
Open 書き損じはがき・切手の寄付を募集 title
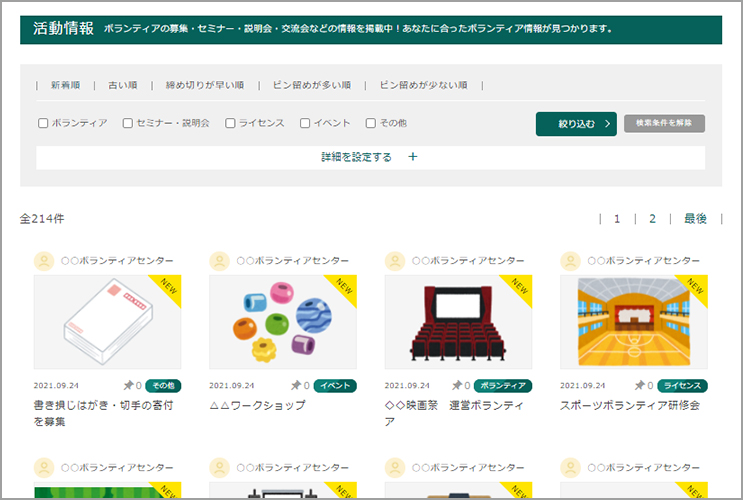point(103,413)
